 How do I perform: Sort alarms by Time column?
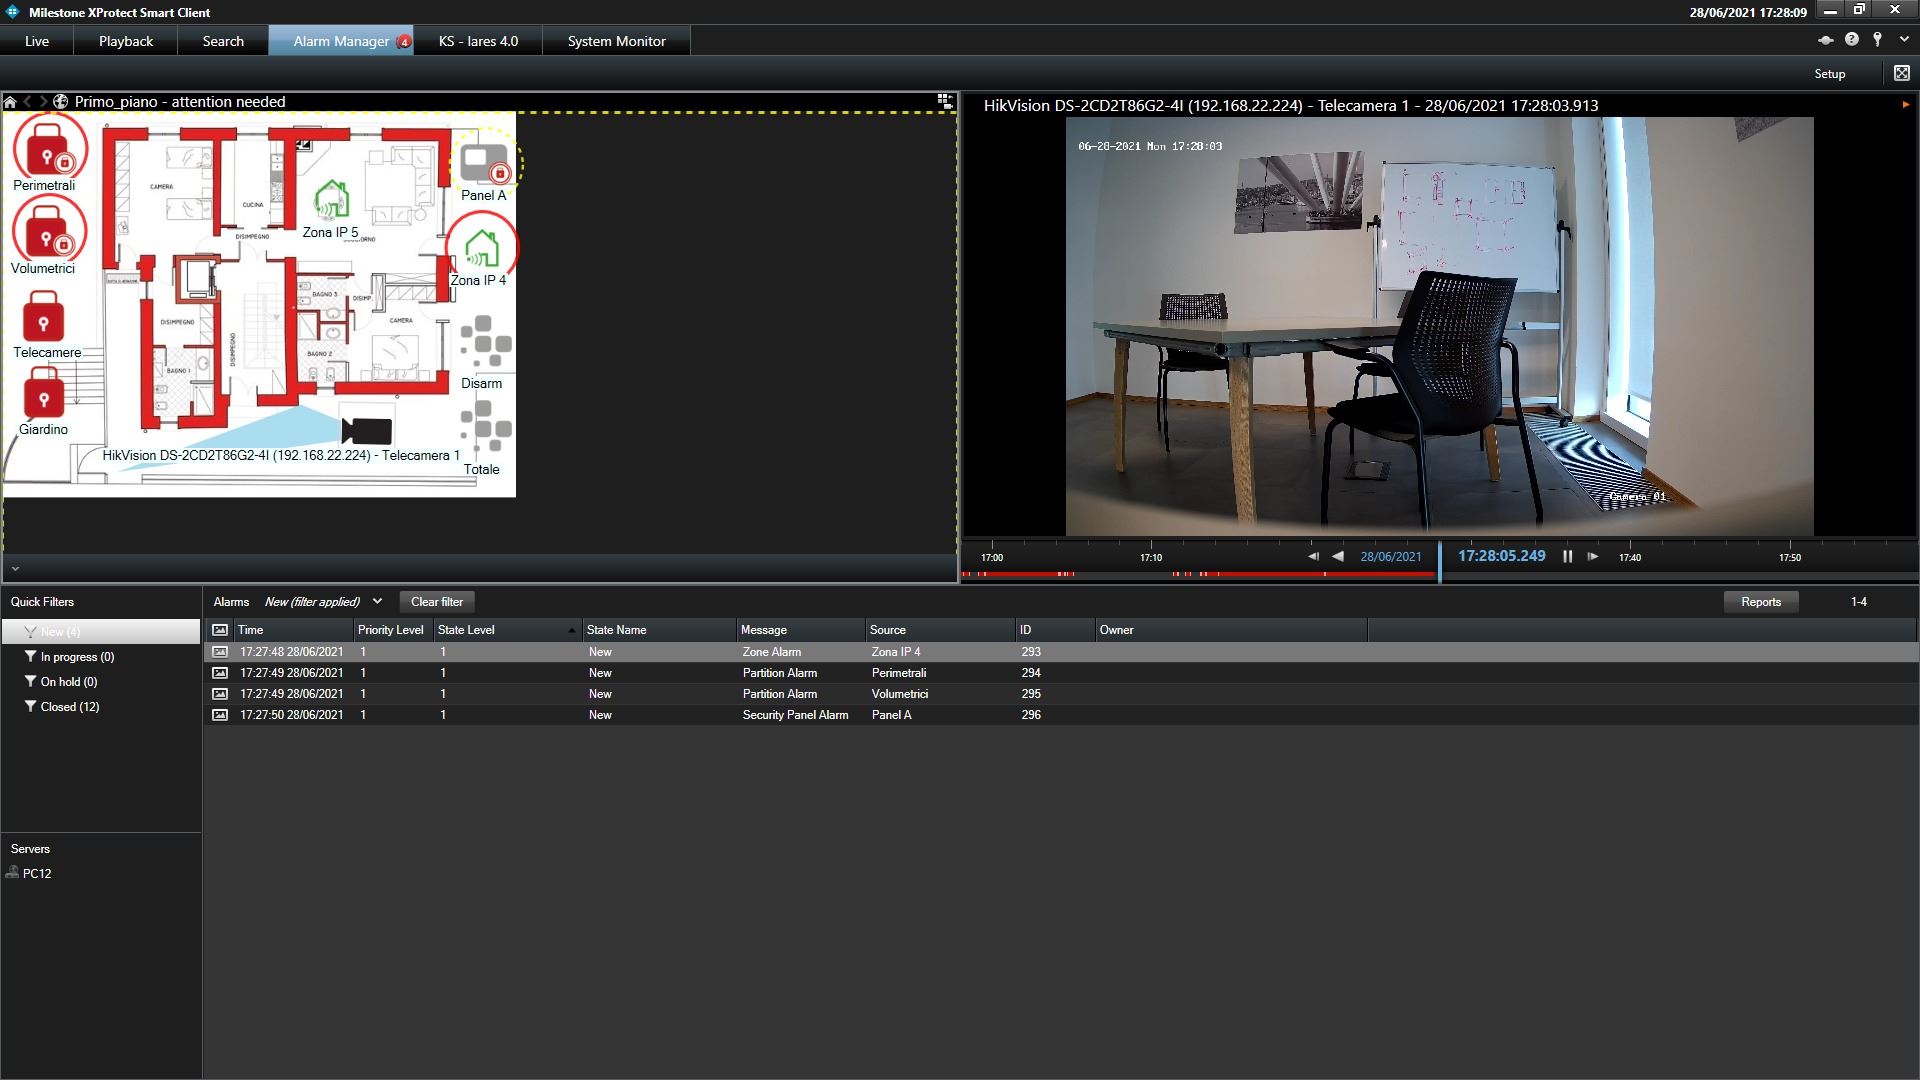(x=294, y=630)
